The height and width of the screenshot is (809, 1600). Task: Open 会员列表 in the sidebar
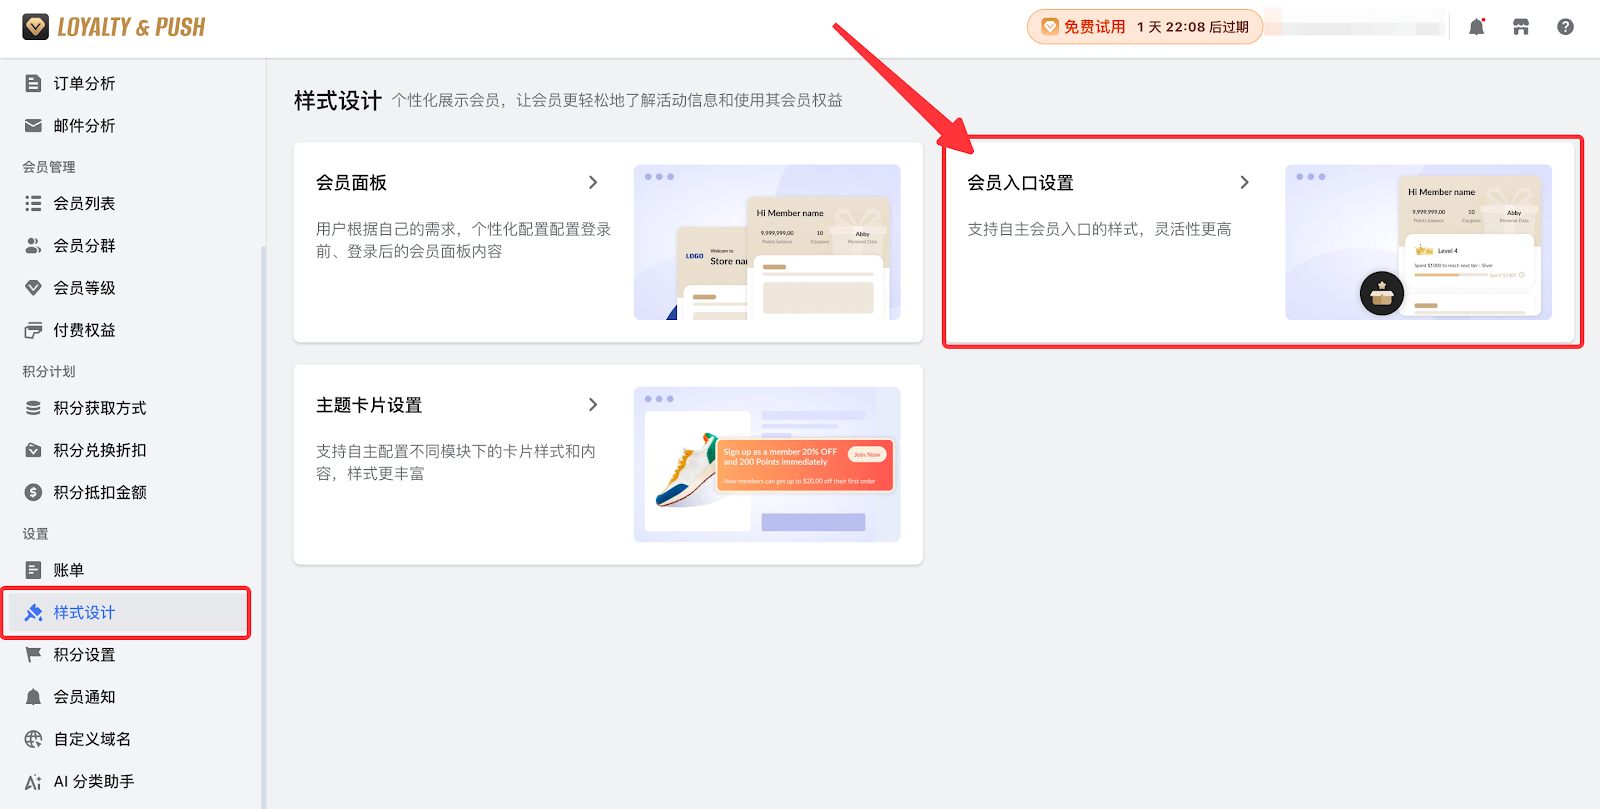[x=84, y=203]
